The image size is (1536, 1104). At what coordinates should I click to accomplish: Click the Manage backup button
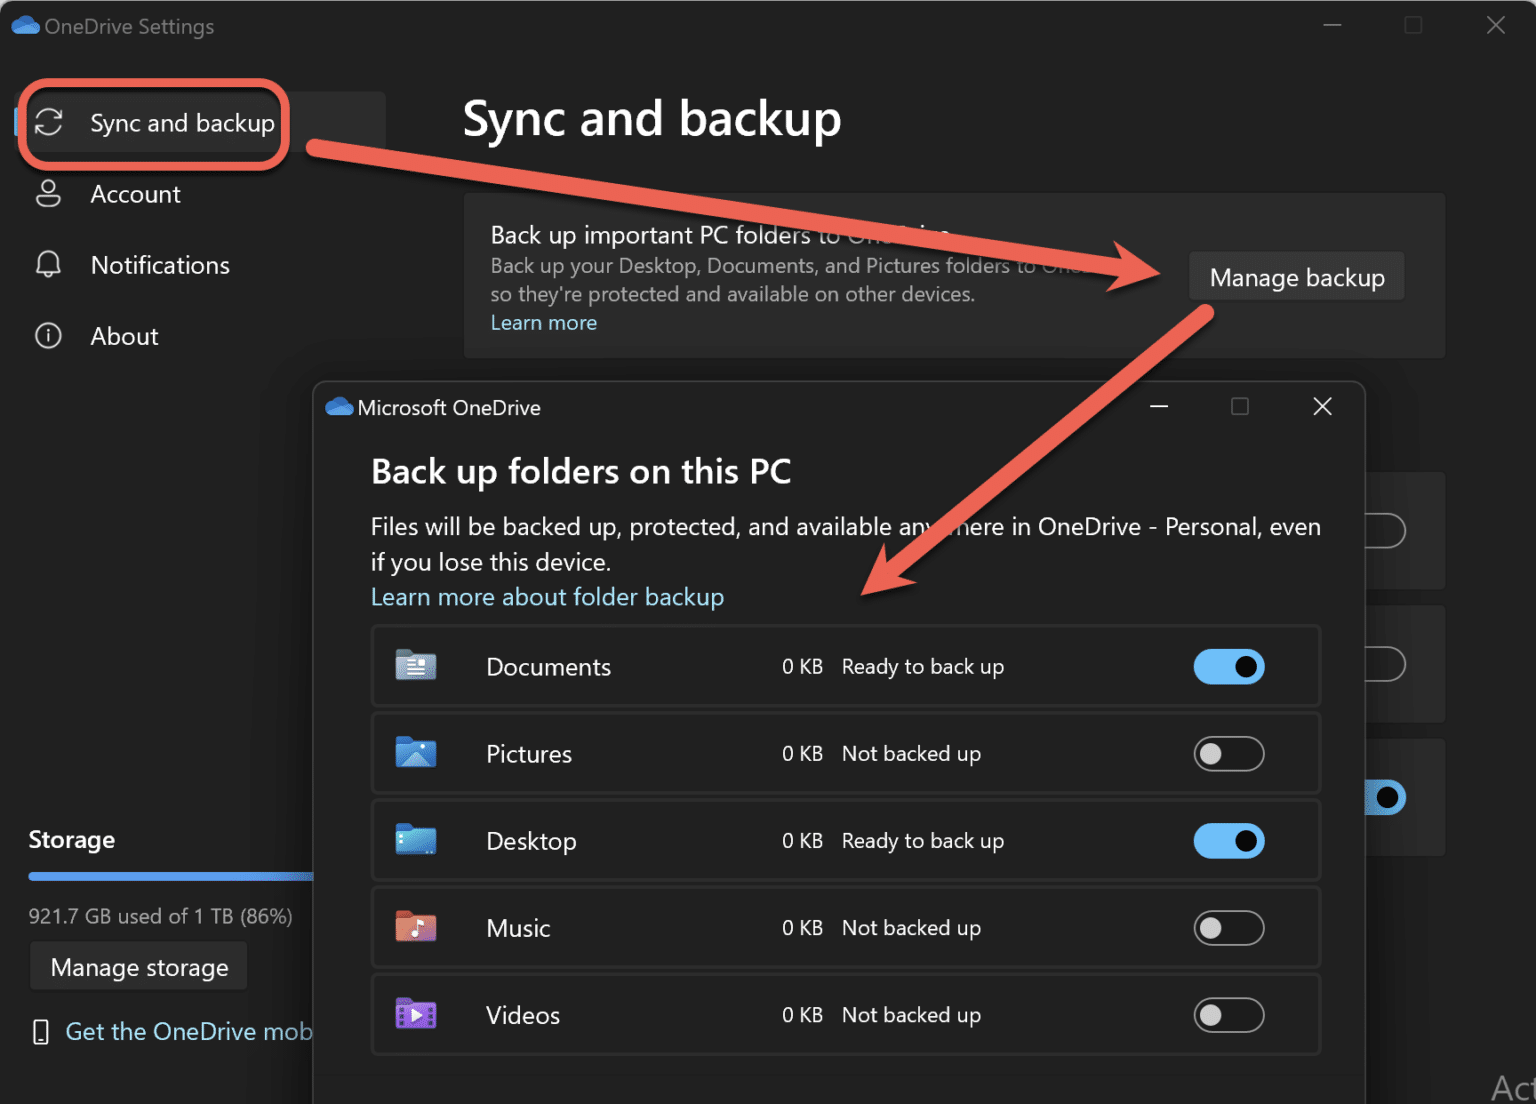coord(1297,277)
